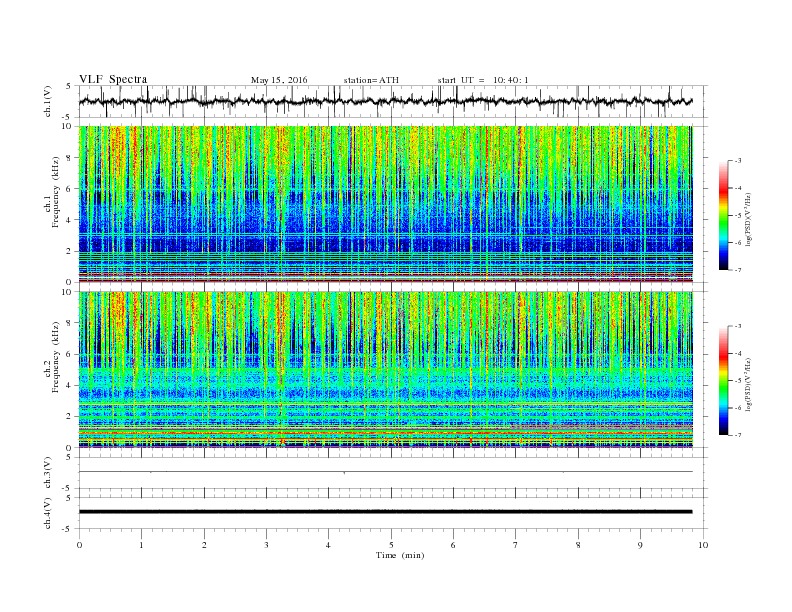This screenshot has height=612, width=792.
Task: Click the -3 label on ch.1 color bar
Action: pos(738,161)
